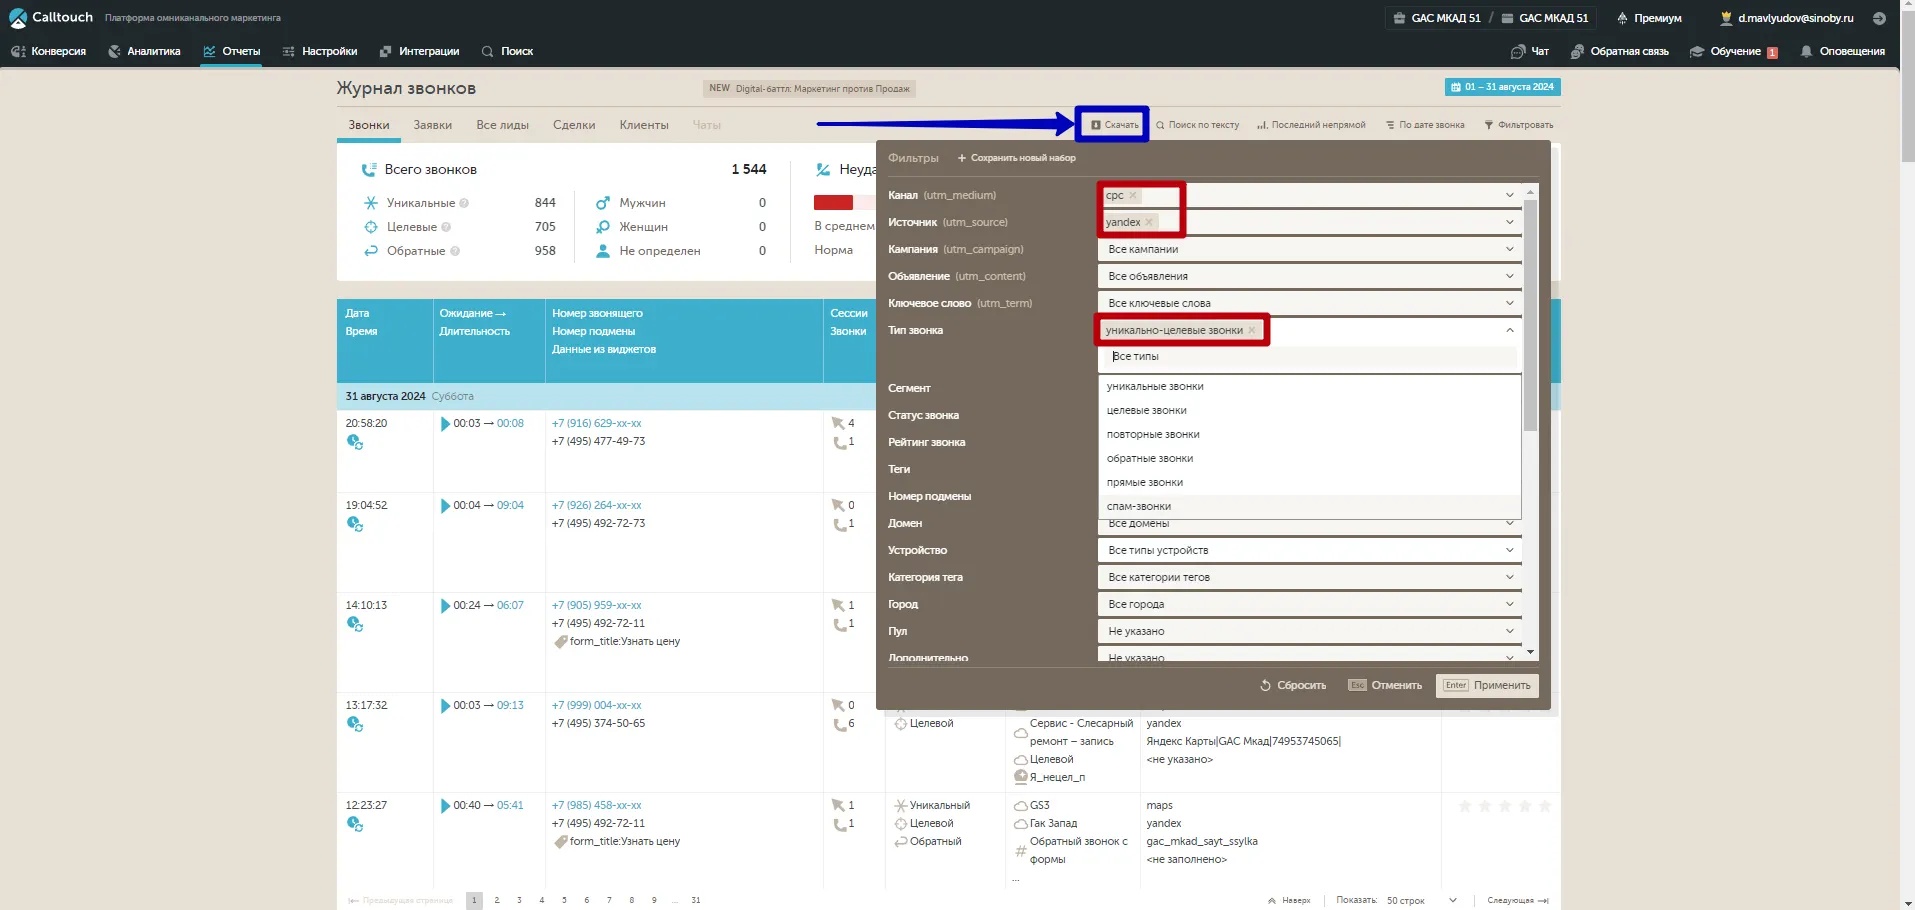Choose обратные звонки option
Image resolution: width=1915 pixels, height=910 pixels.
(1149, 458)
